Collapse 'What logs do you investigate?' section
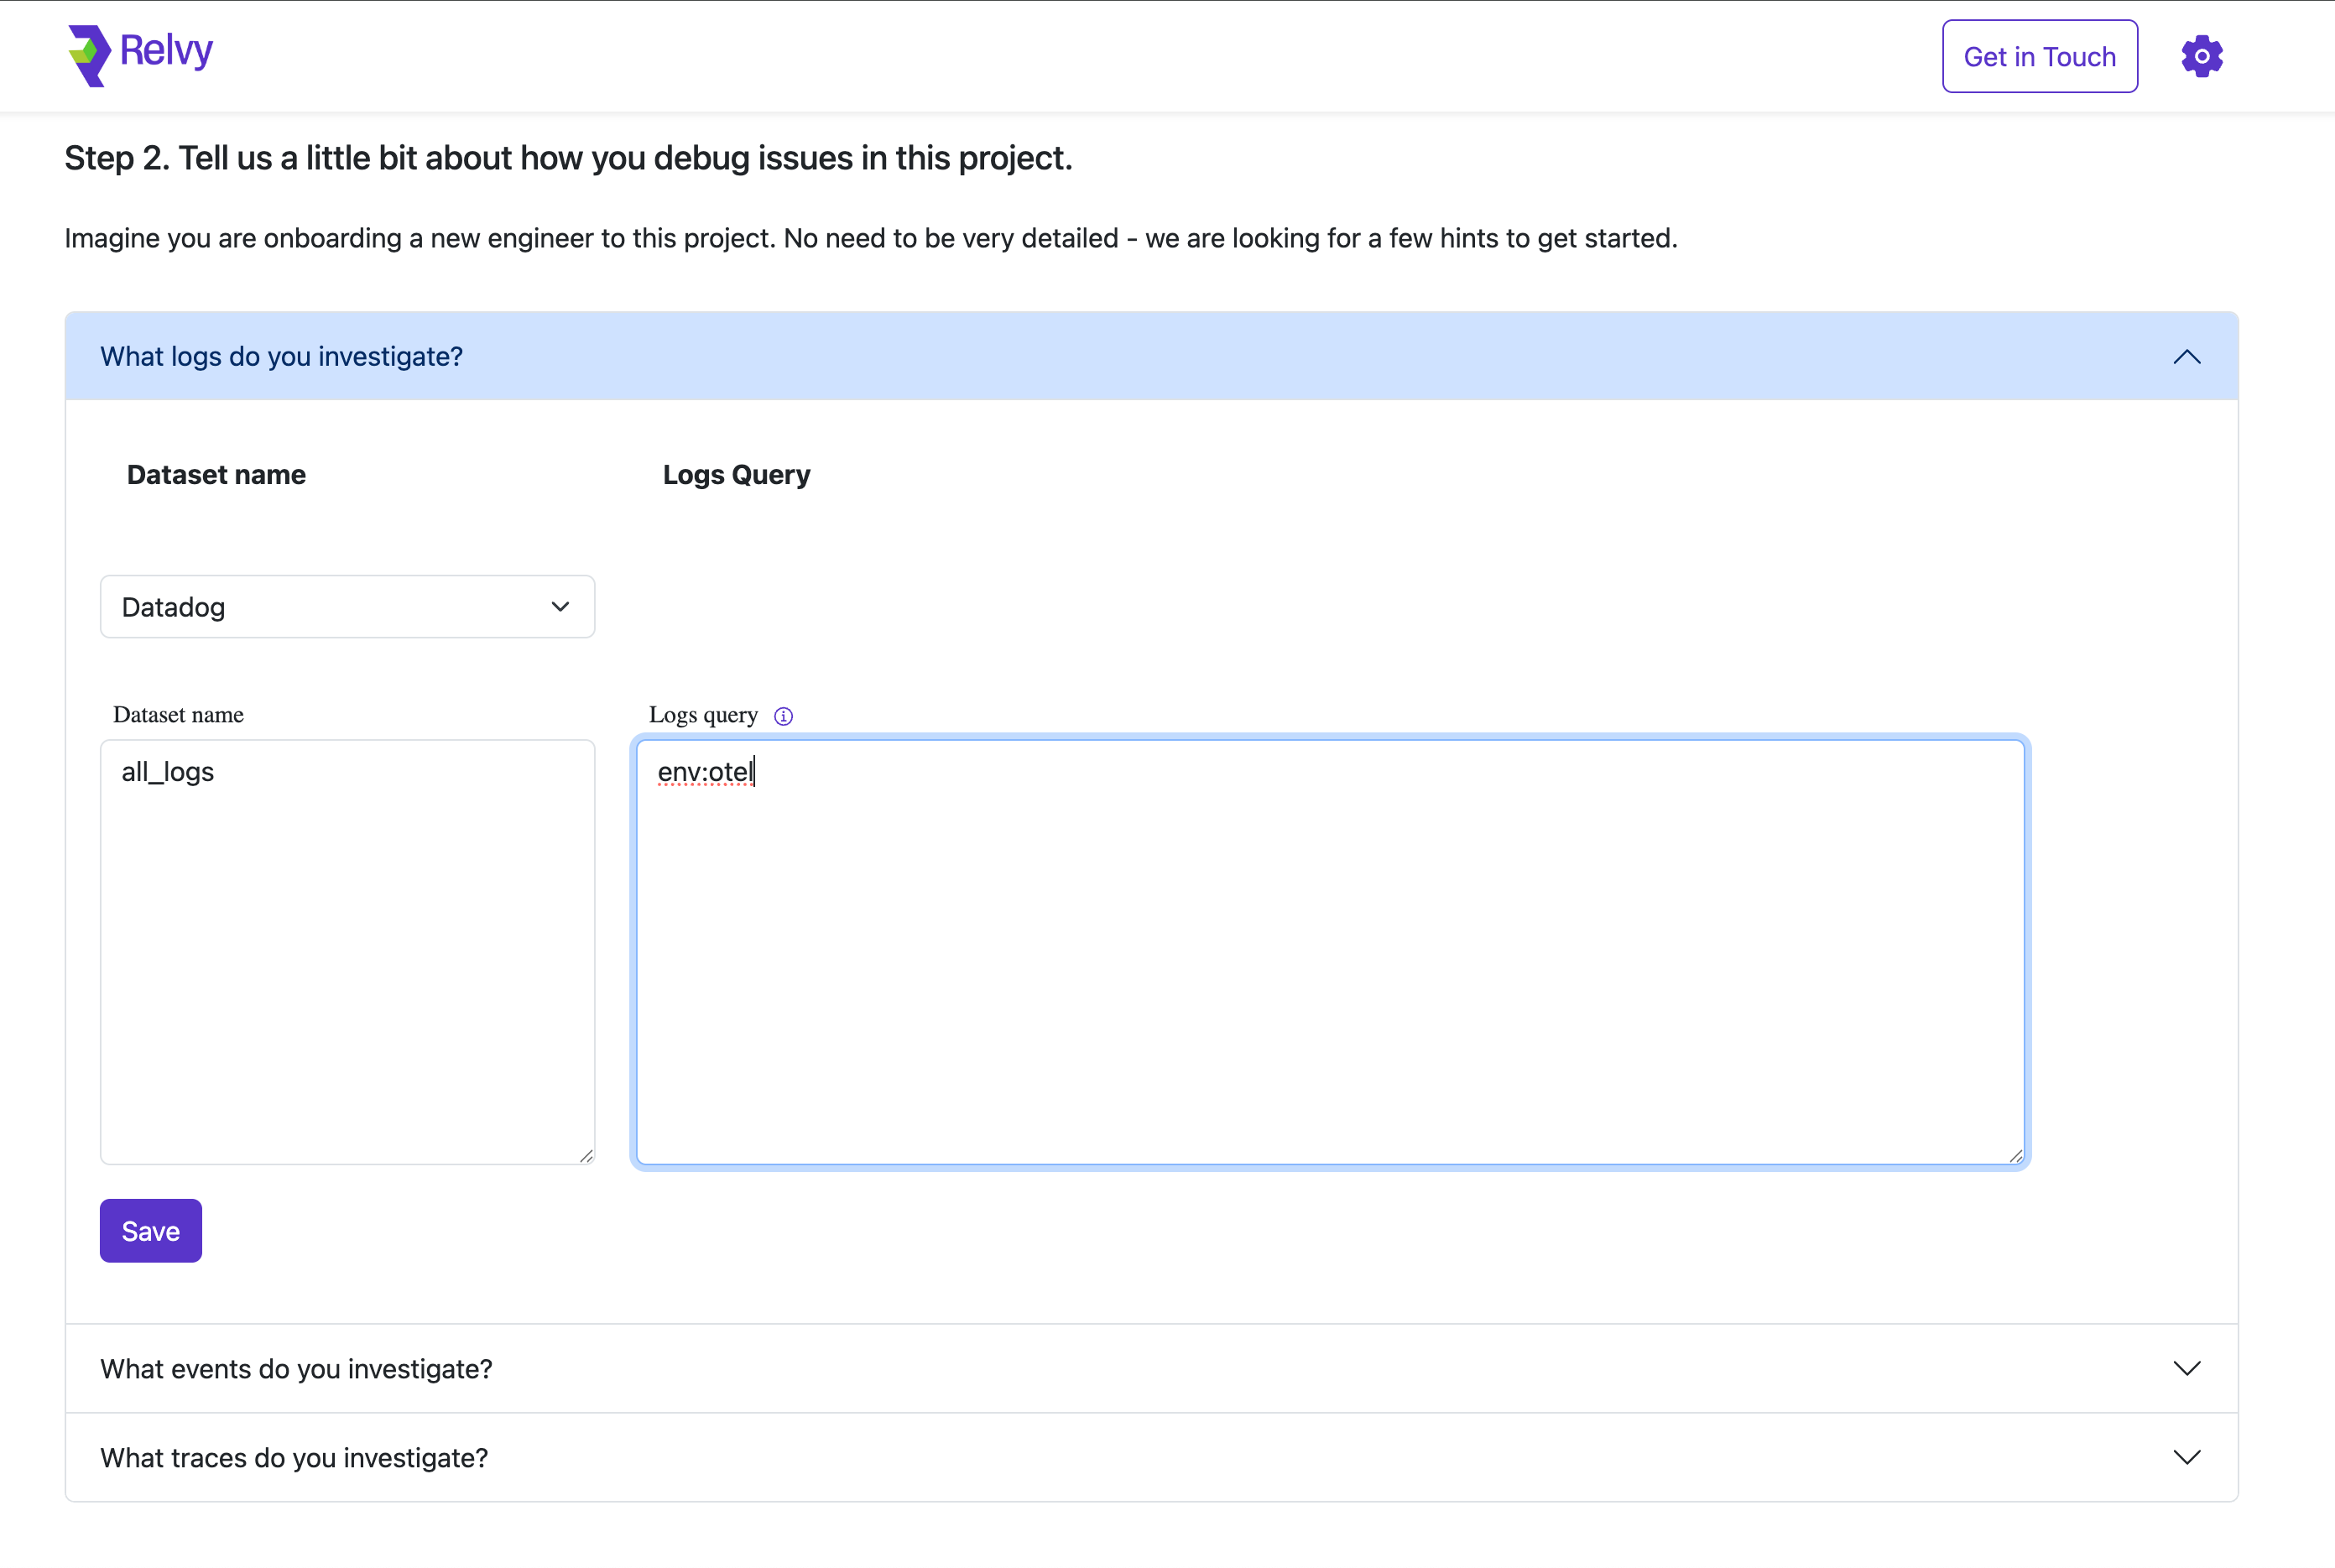Image resolution: width=2335 pixels, height=1568 pixels. (x=281, y=357)
